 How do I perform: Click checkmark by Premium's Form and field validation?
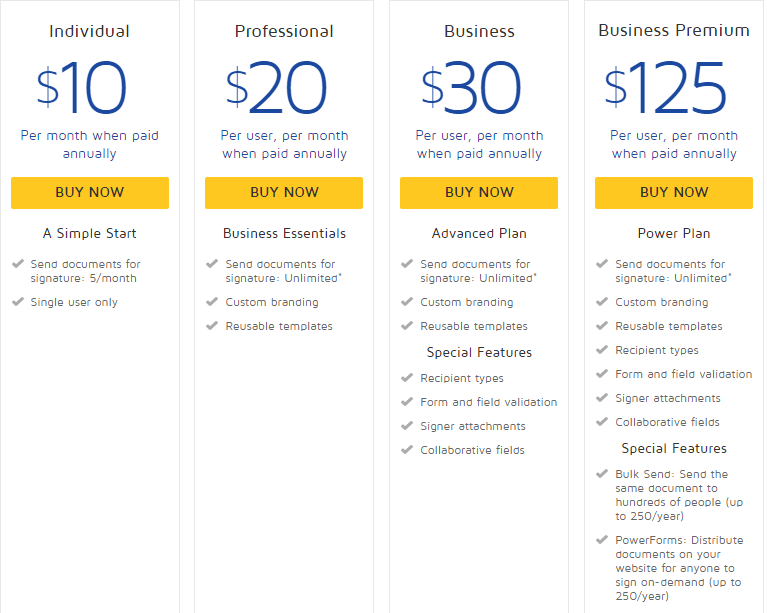(x=602, y=374)
